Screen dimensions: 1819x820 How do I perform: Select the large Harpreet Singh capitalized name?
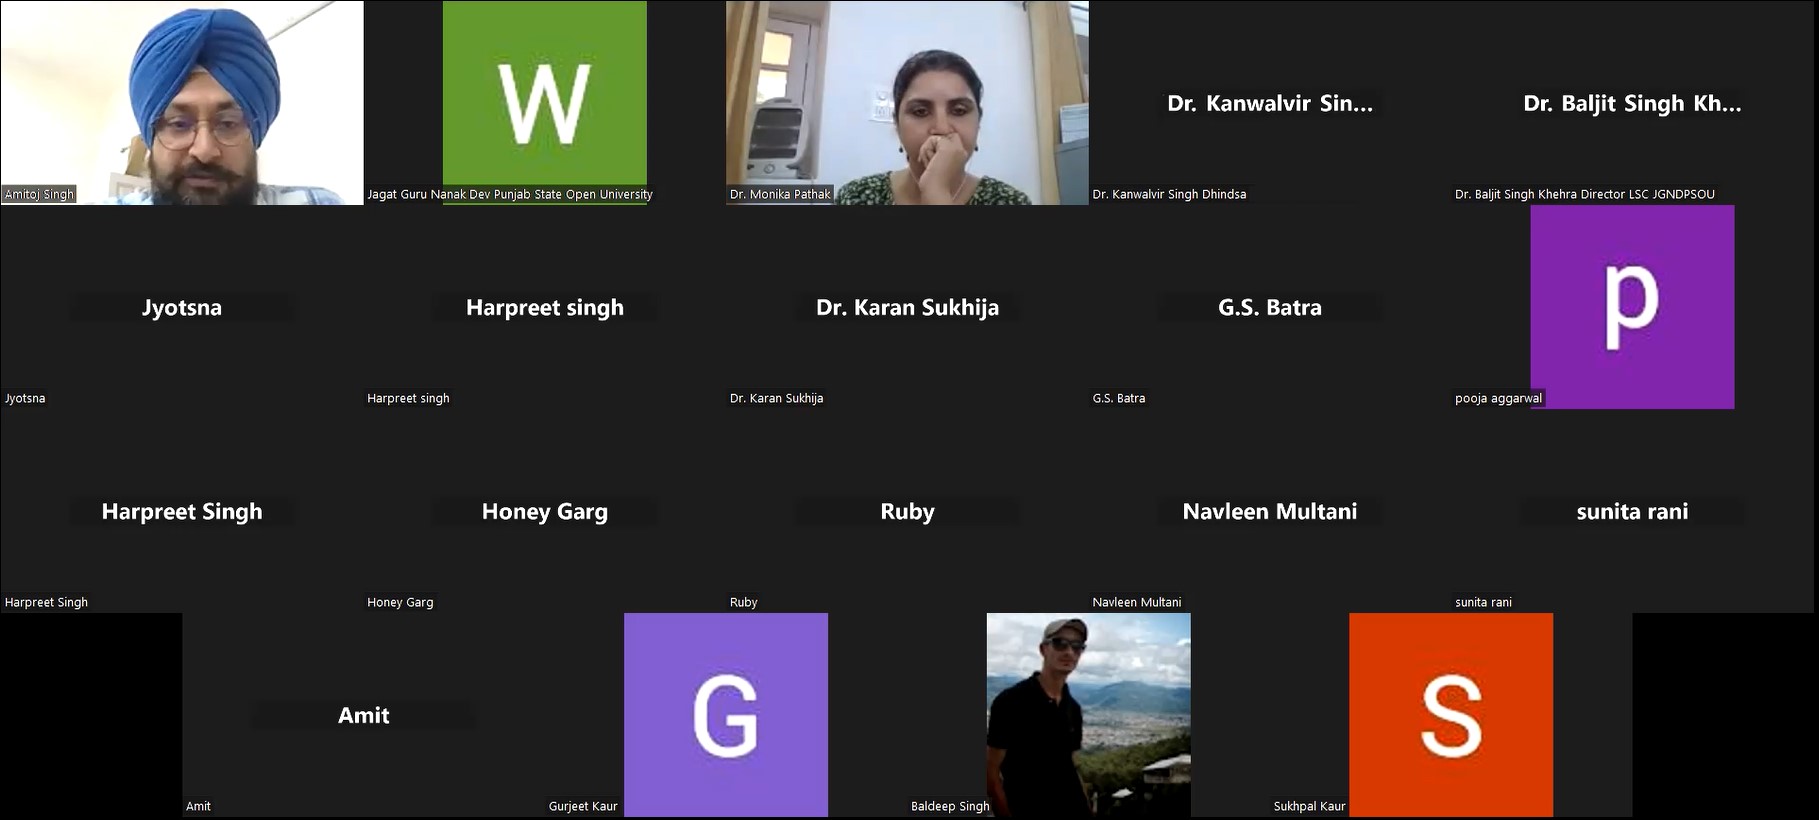(x=182, y=511)
